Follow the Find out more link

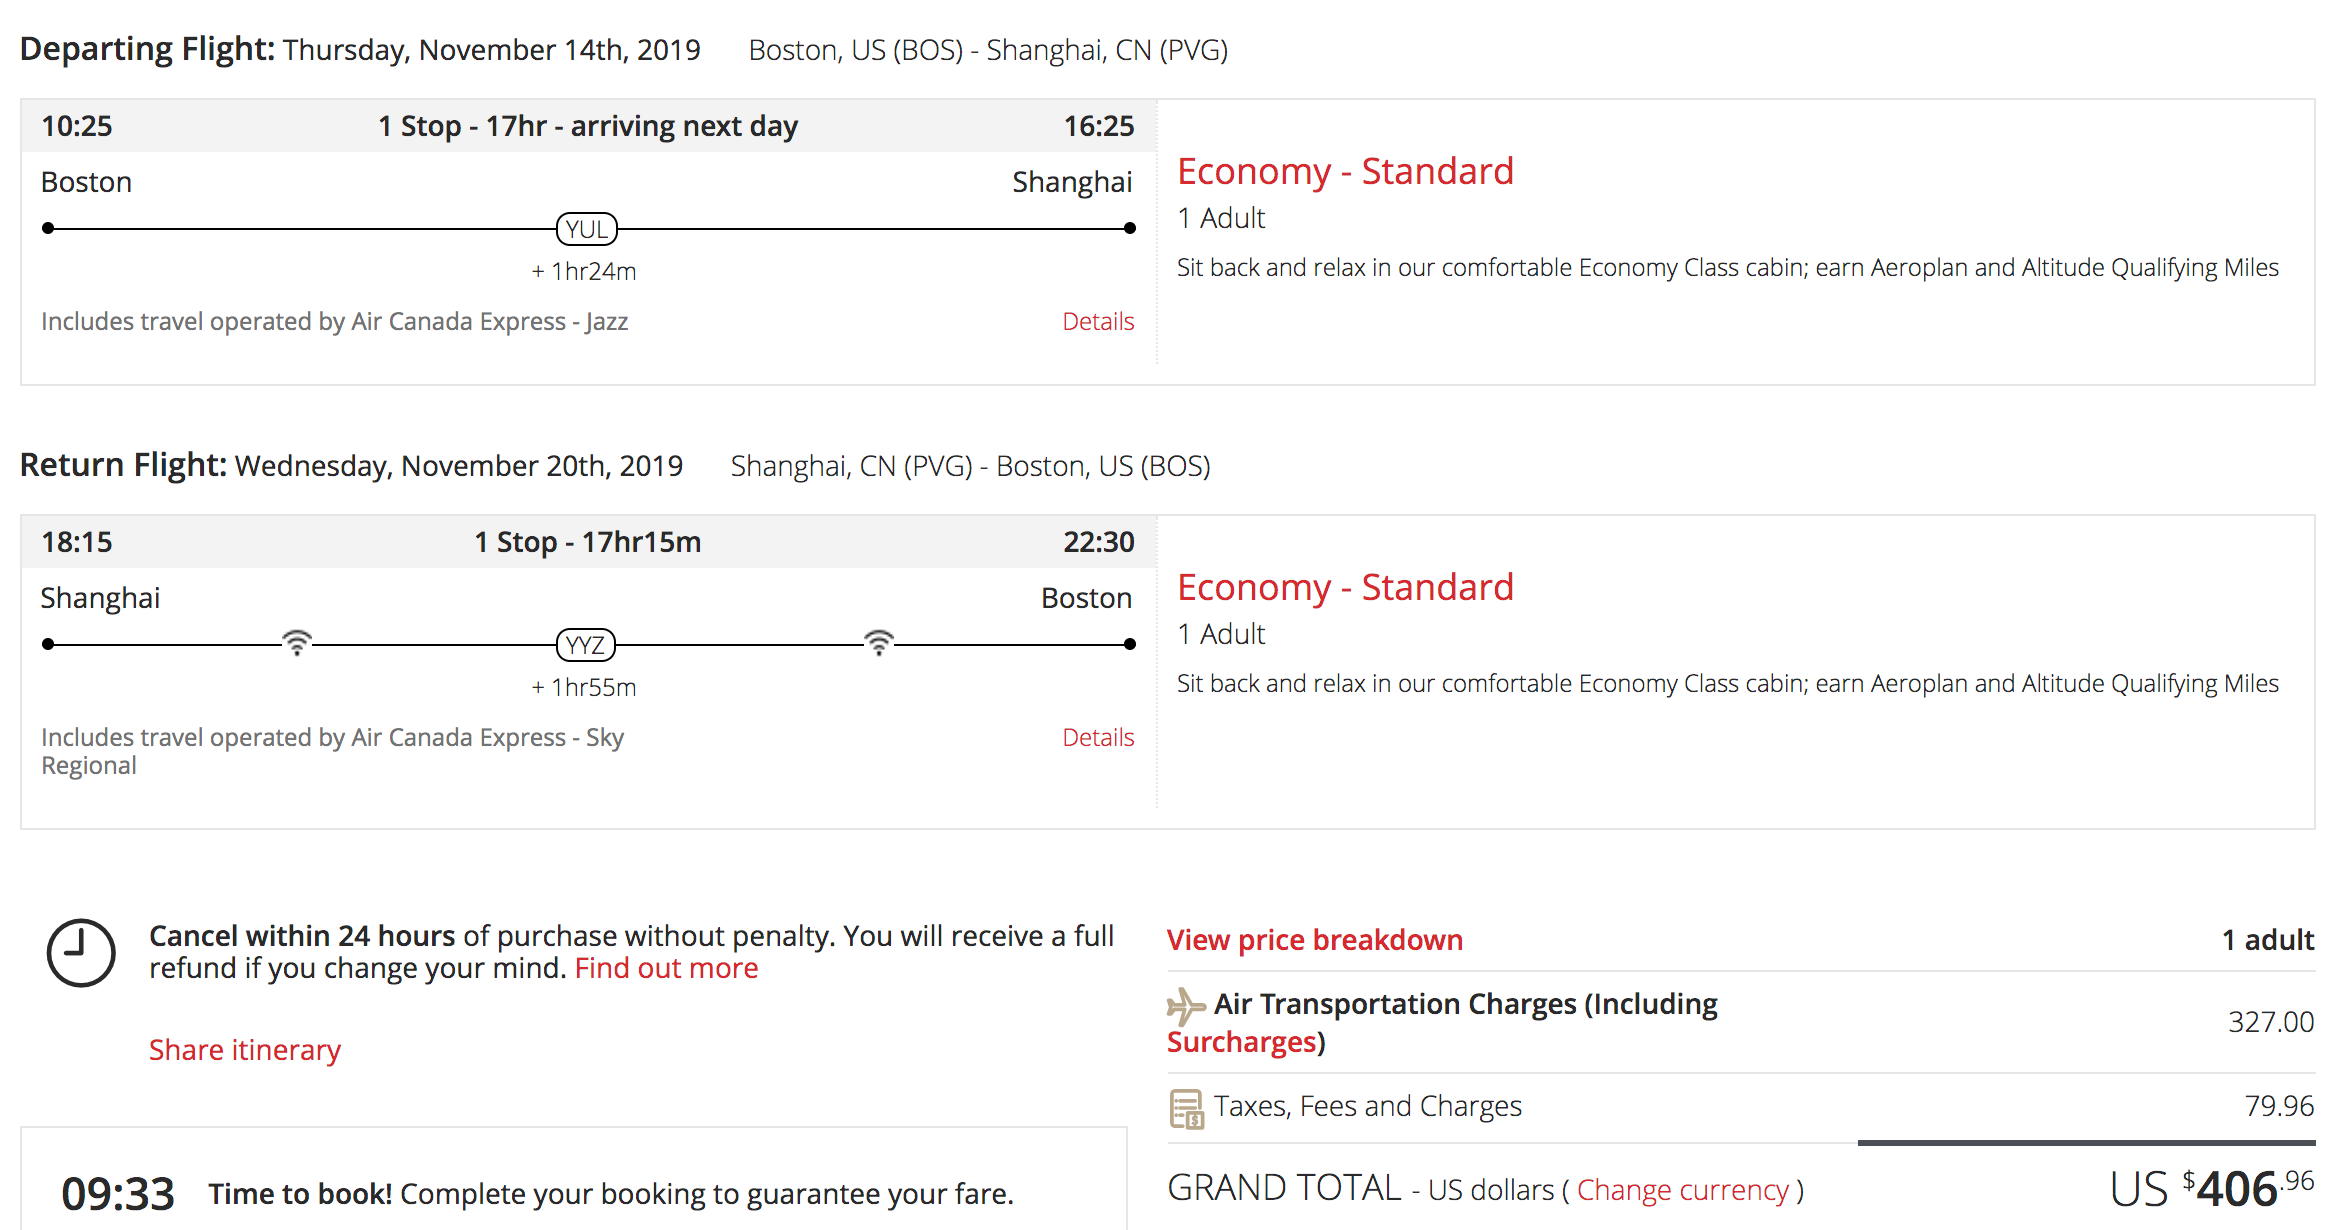pyautogui.click(x=666, y=968)
